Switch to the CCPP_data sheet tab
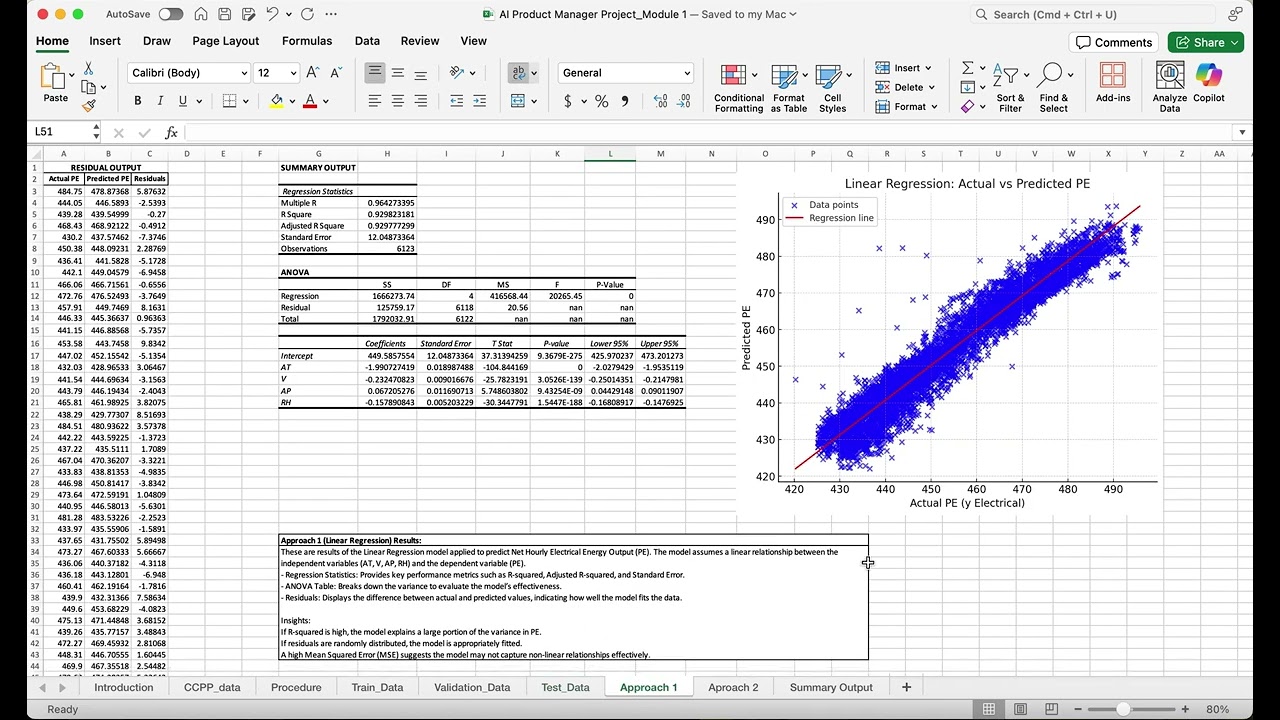 click(212, 687)
